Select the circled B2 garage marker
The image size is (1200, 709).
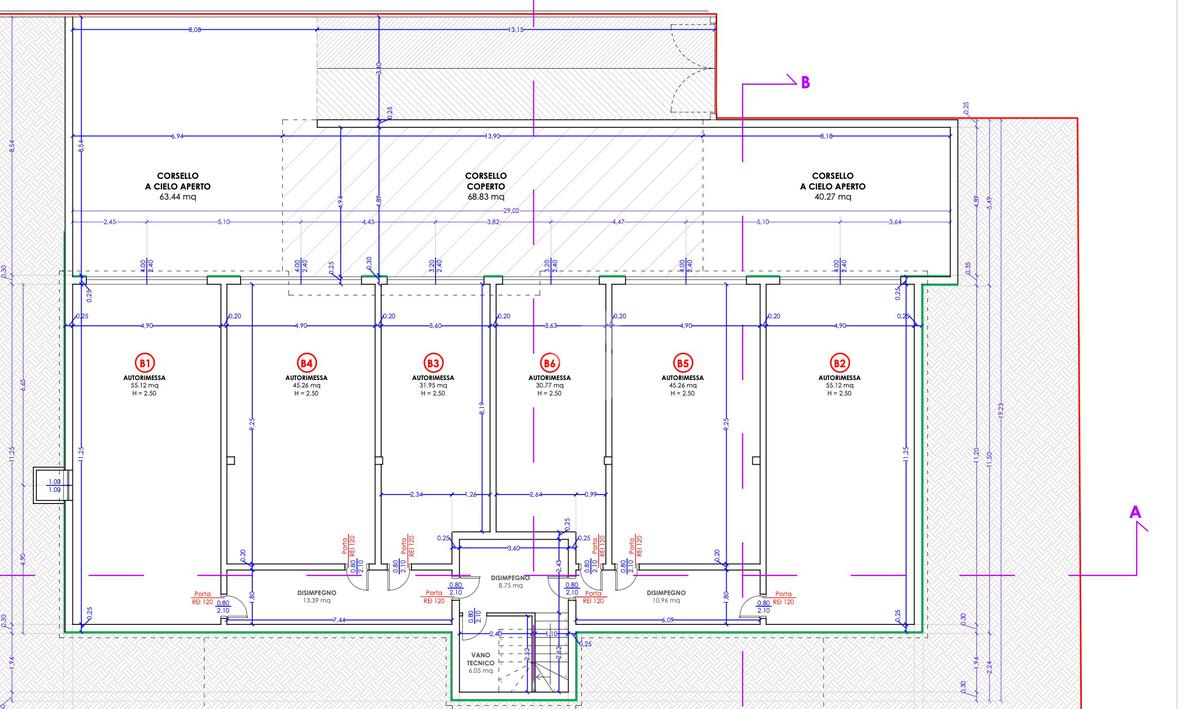coord(840,362)
